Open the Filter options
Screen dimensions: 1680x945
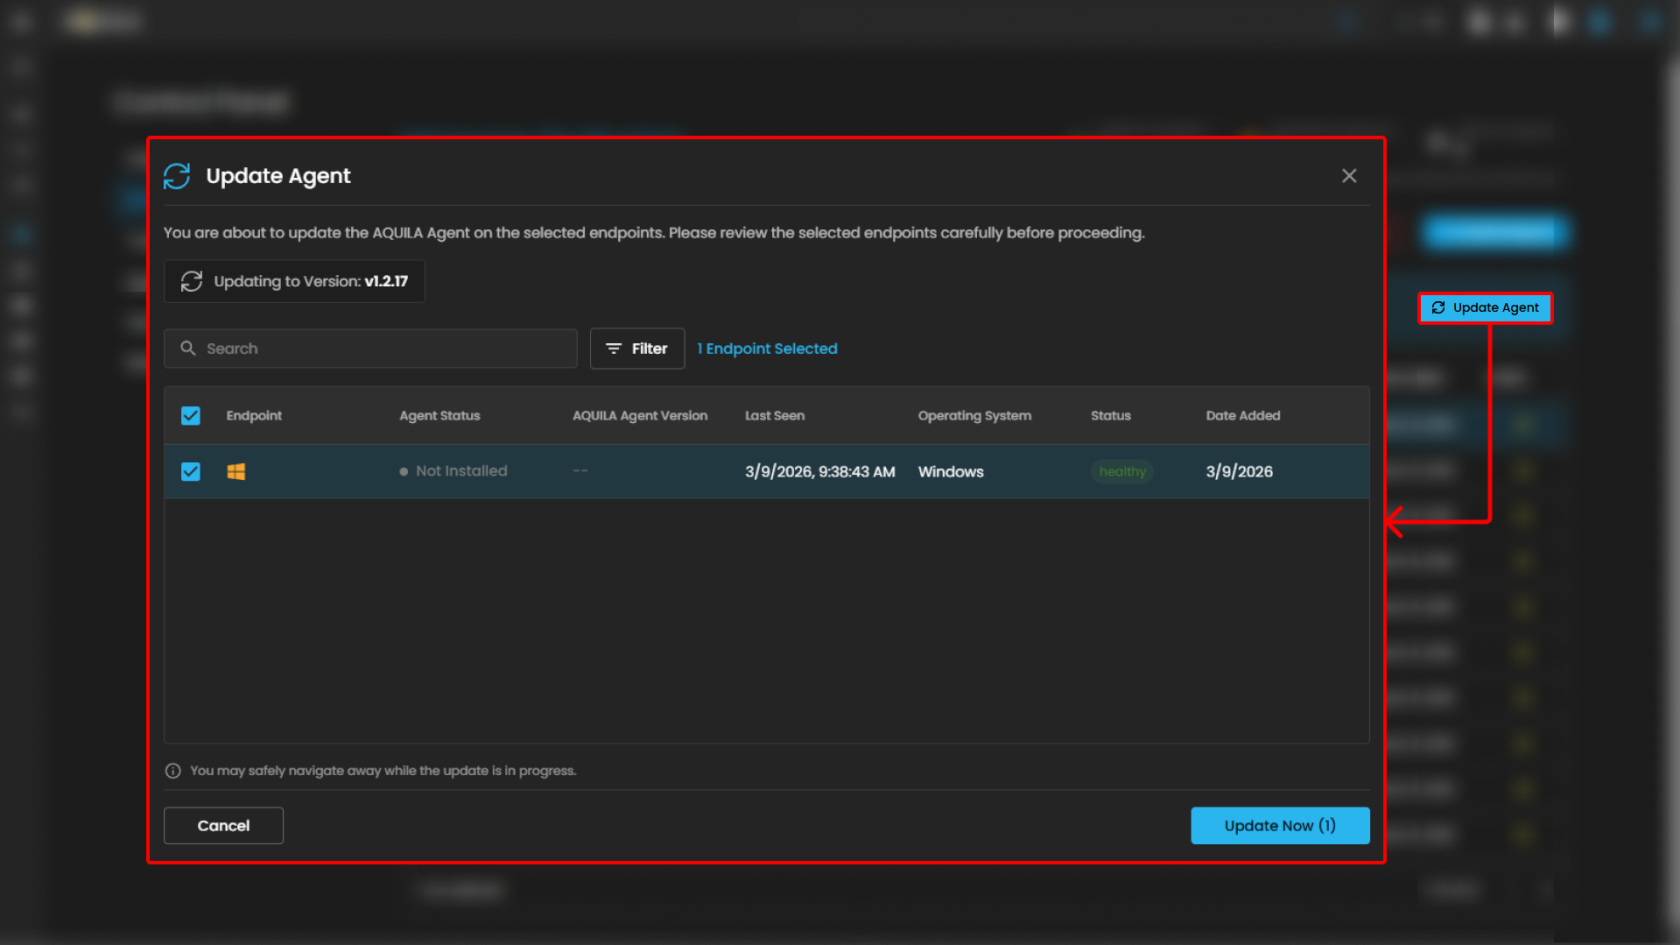click(x=637, y=348)
